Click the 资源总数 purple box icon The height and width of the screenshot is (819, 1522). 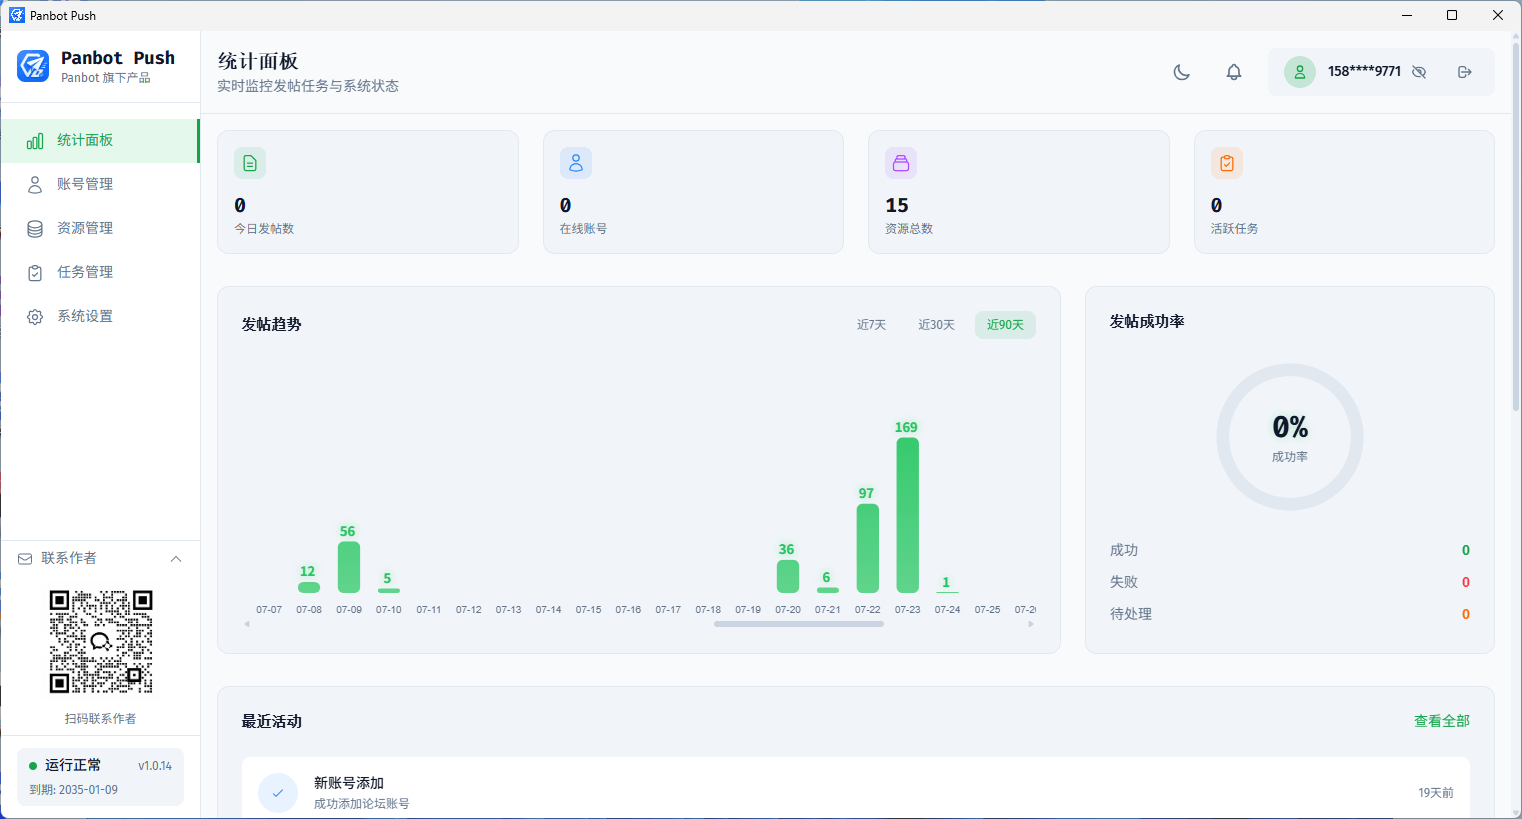click(x=901, y=163)
